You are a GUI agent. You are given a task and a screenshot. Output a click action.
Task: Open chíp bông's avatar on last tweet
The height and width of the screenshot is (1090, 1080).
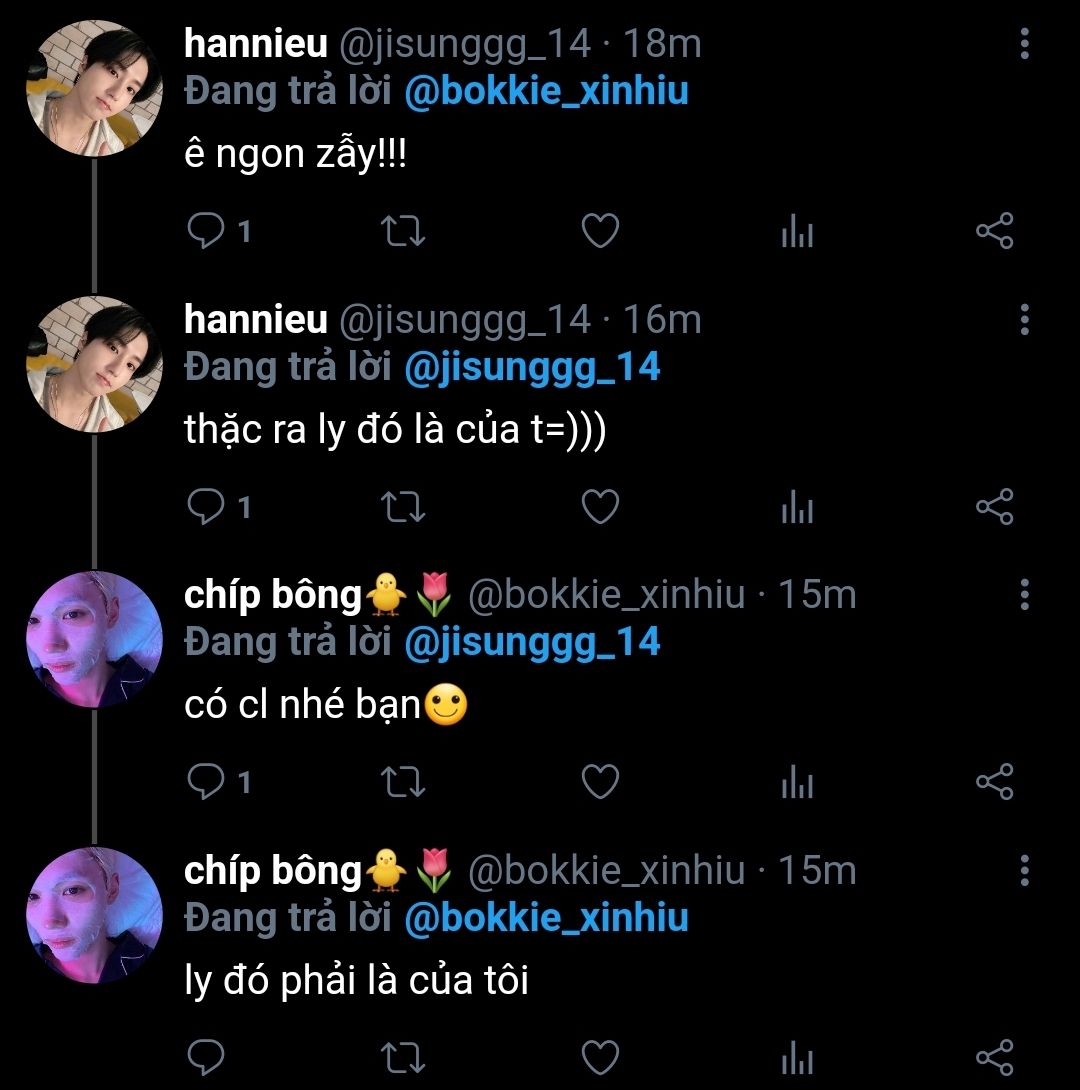(x=93, y=914)
